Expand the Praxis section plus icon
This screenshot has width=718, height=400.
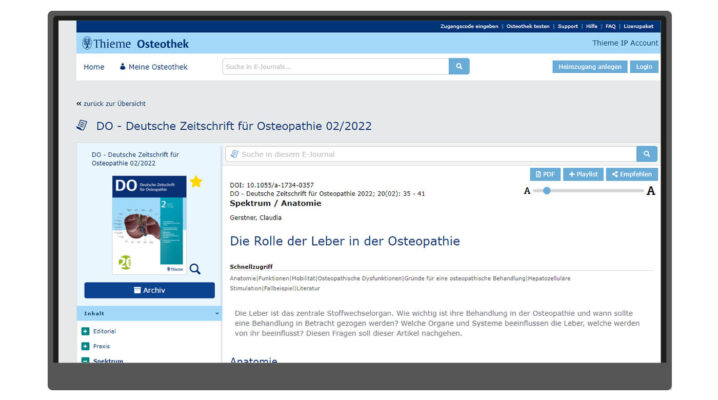pyautogui.click(x=85, y=346)
